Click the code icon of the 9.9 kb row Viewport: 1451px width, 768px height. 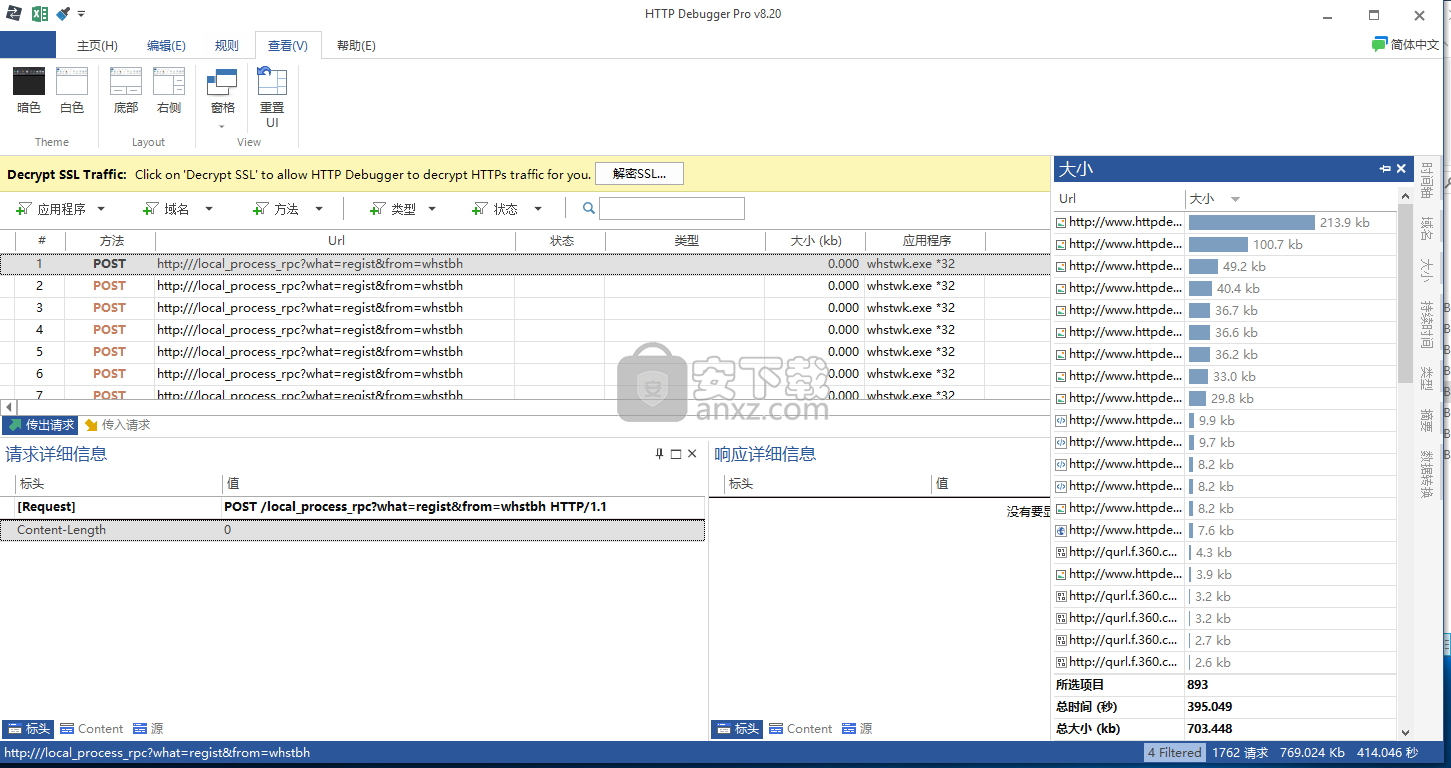click(x=1061, y=420)
